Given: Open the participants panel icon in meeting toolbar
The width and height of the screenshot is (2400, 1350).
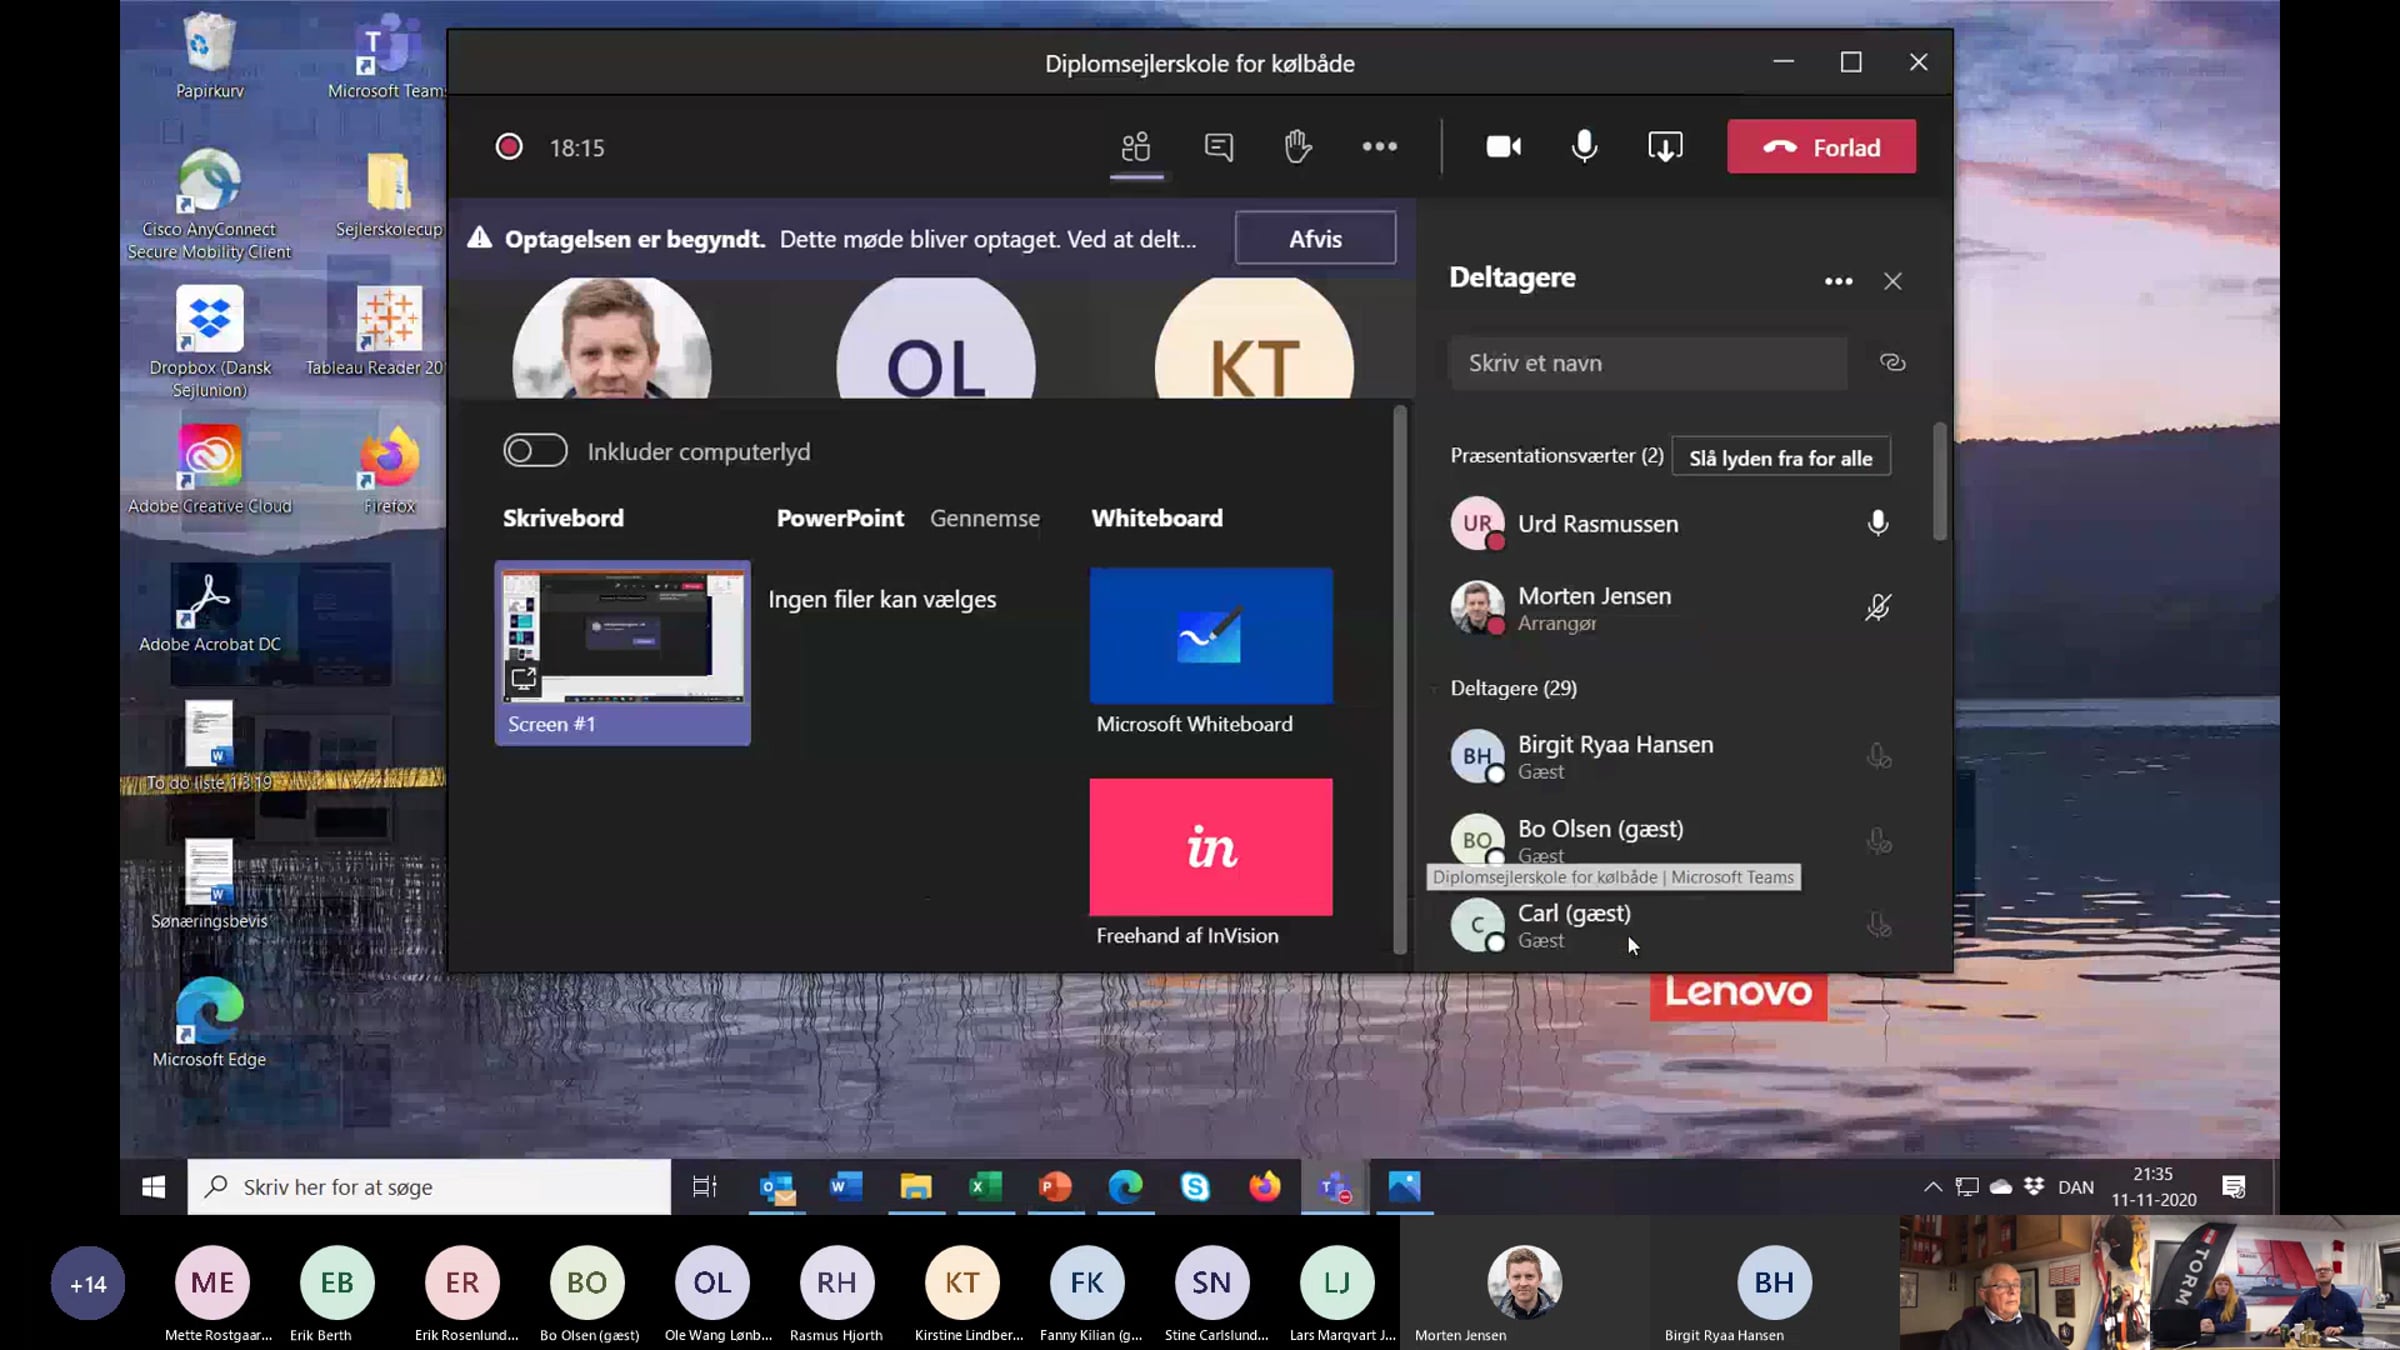Looking at the screenshot, I should 1136,147.
